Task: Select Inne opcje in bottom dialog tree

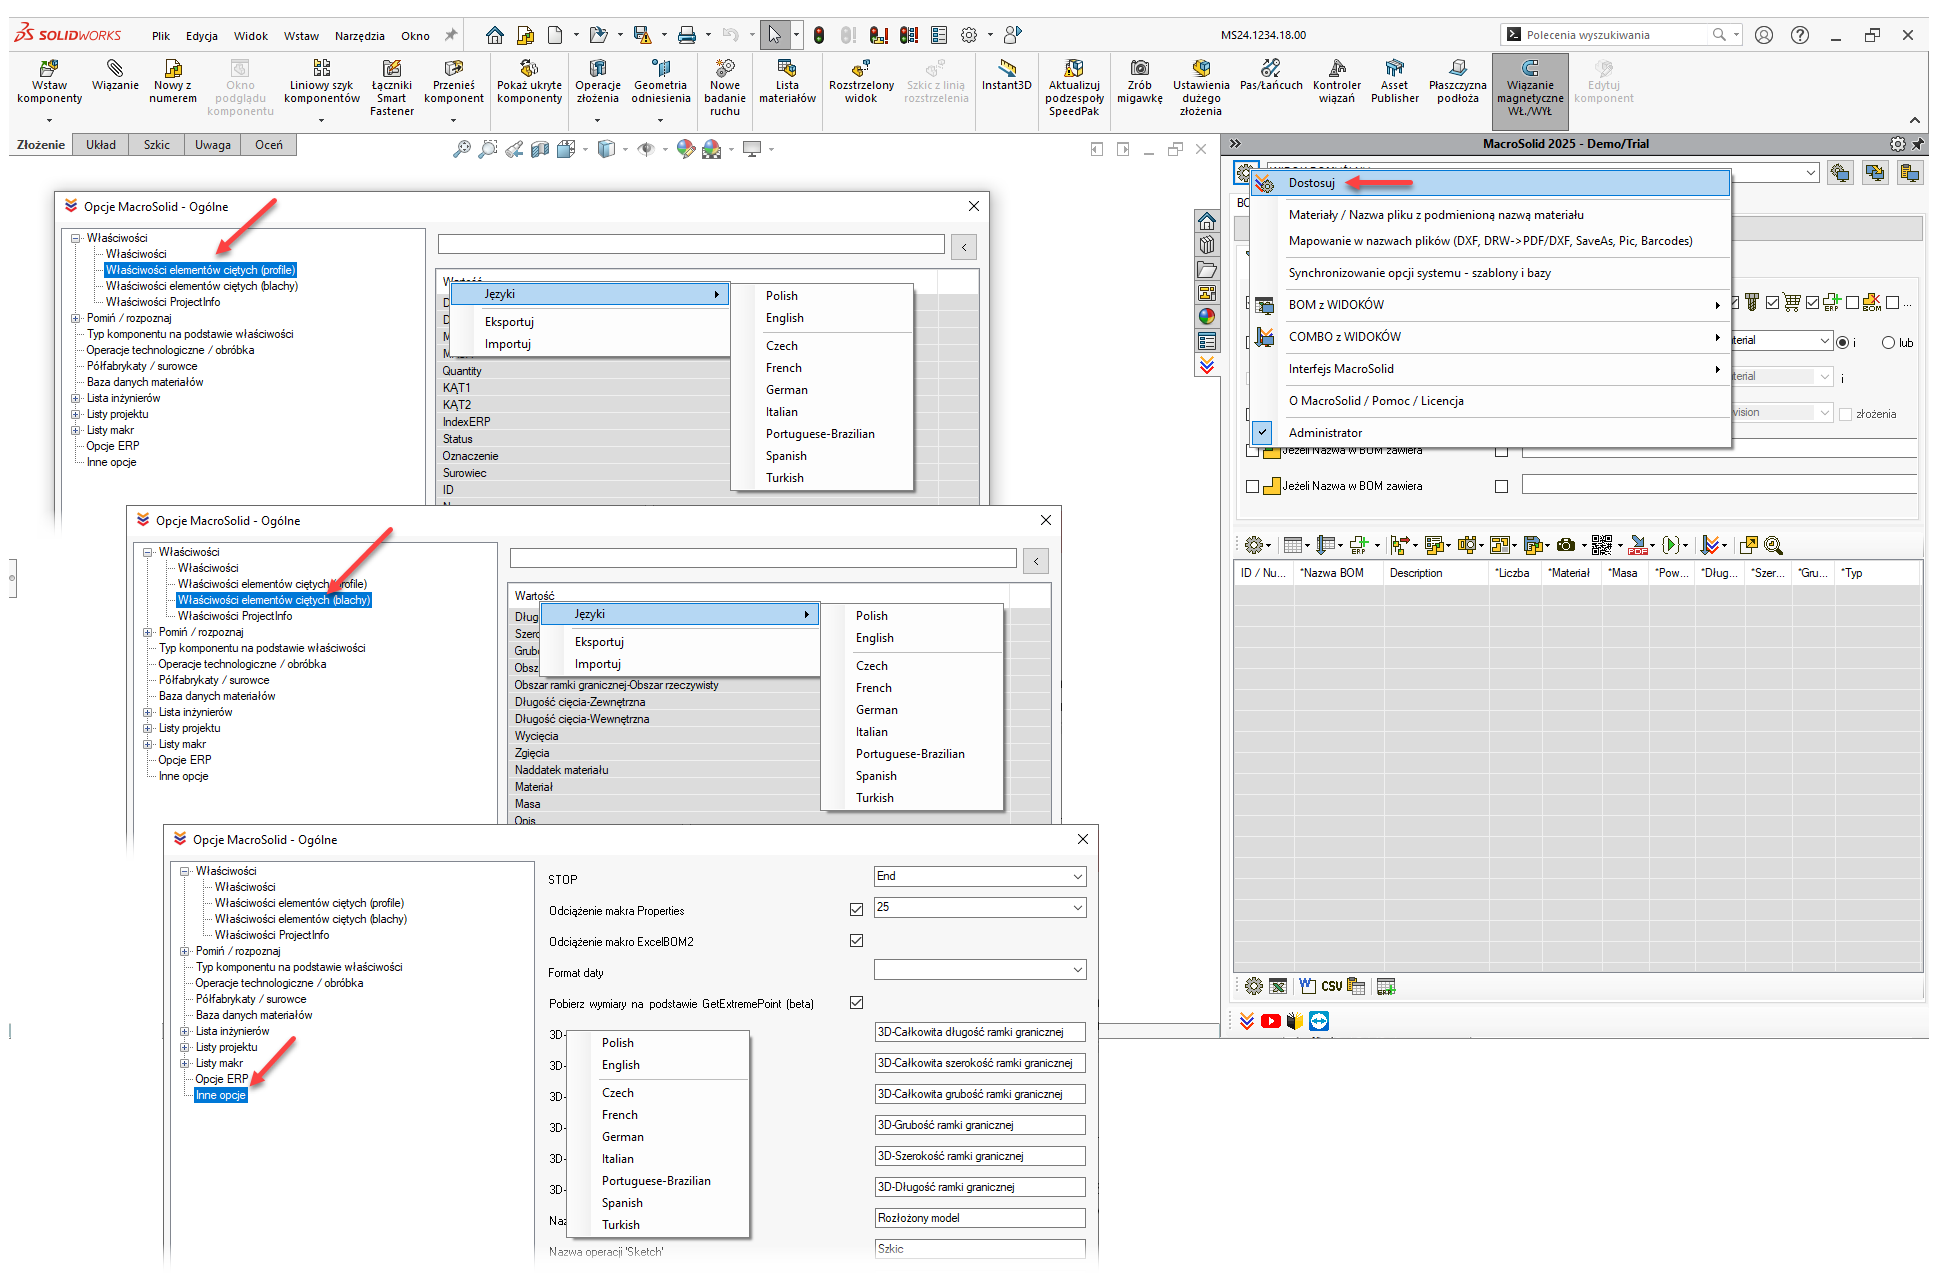Action: coord(221,1095)
